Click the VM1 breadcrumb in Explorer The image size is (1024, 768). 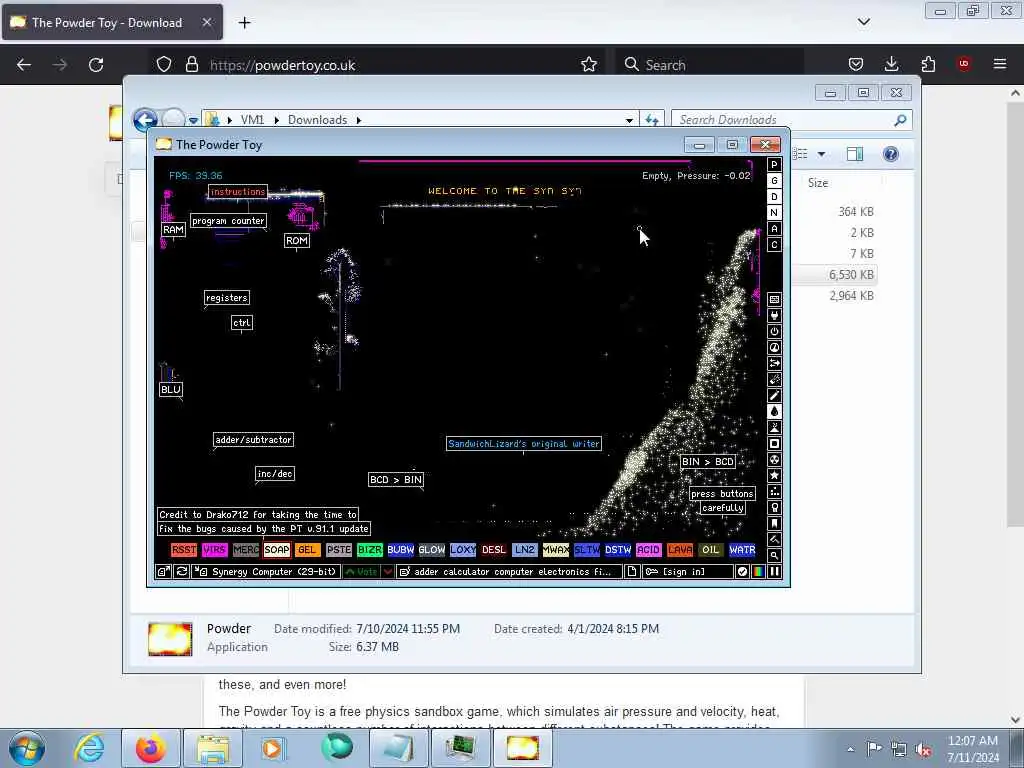(x=252, y=120)
